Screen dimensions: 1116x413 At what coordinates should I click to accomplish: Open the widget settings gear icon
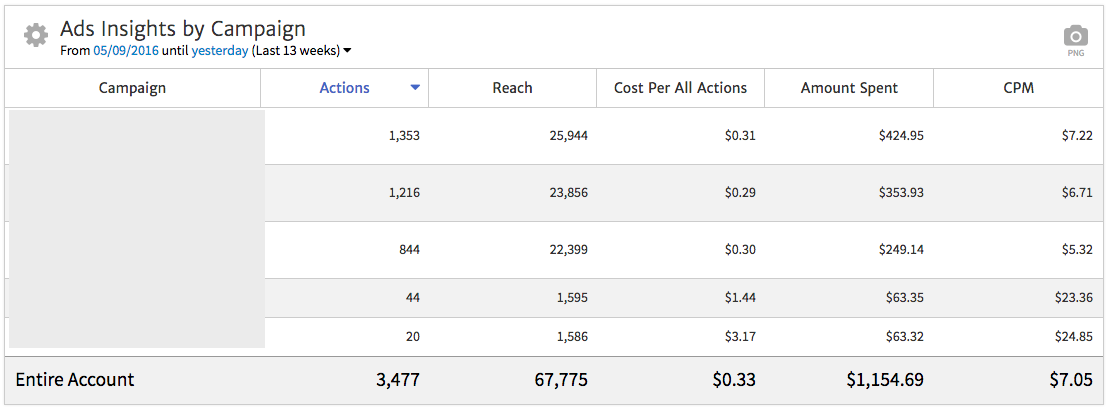(36, 36)
